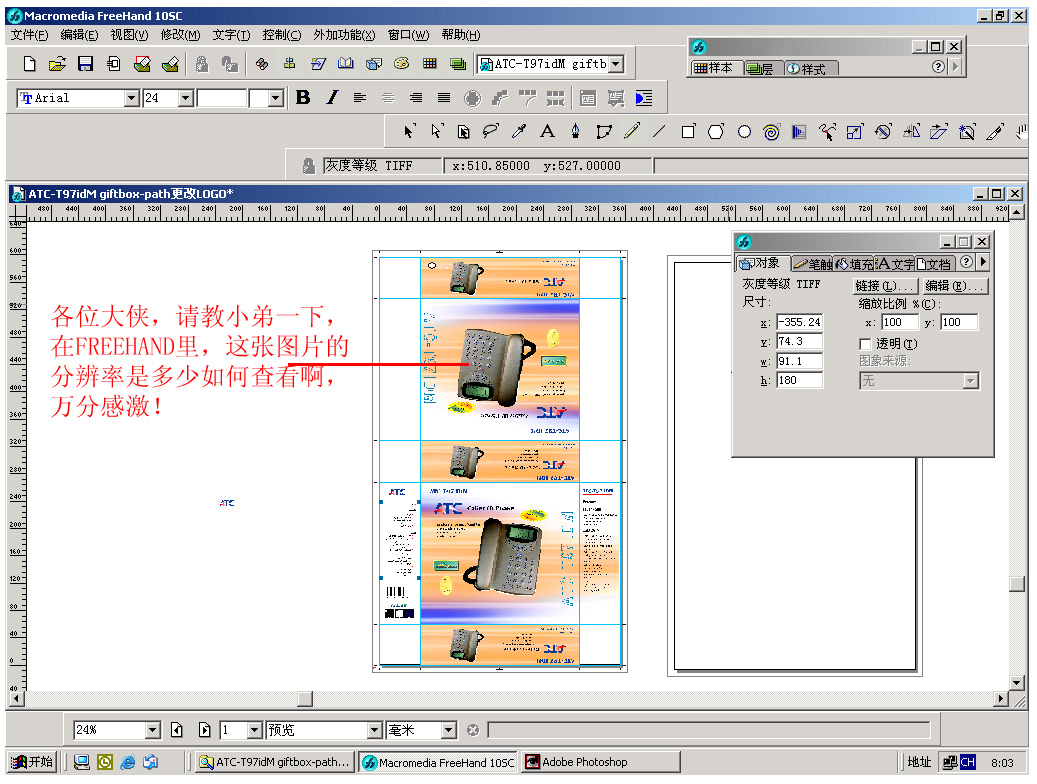This screenshot has width=1037, height=784.
Task: Click the 链接(L)... button
Action: 885,286
